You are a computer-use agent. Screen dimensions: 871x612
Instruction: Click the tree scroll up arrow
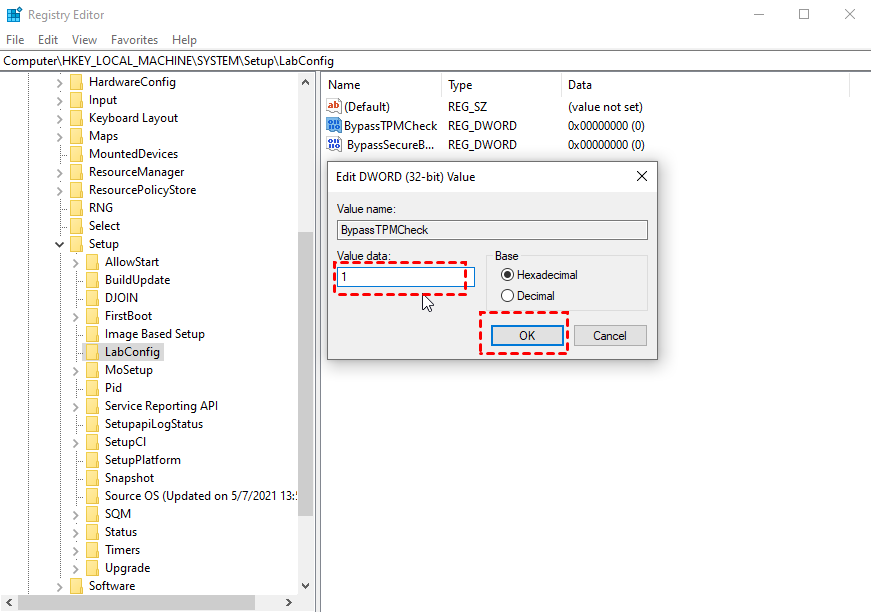coord(306,82)
